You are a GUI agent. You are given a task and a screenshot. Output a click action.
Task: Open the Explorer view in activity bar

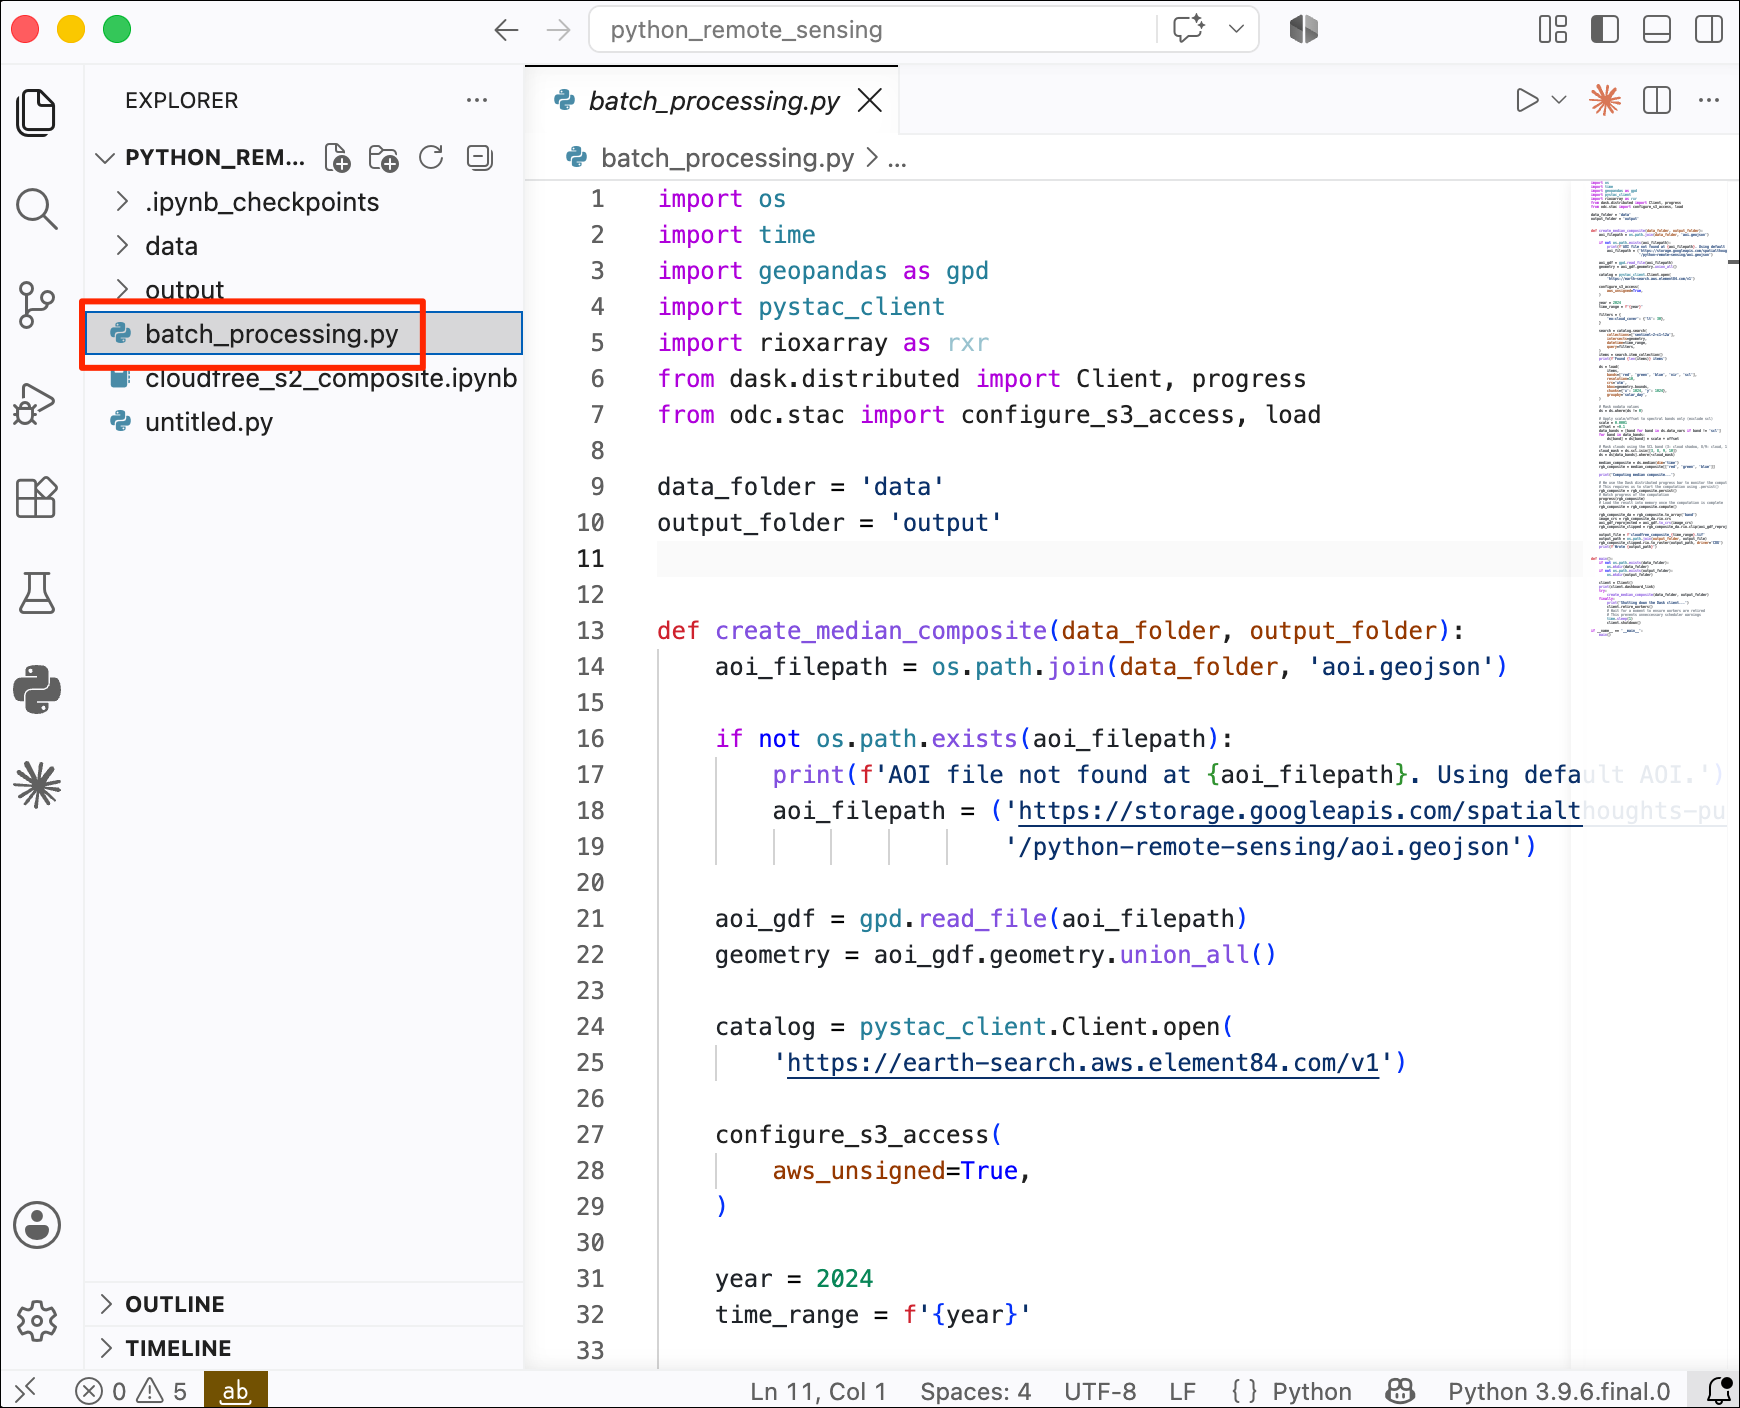[x=37, y=112]
